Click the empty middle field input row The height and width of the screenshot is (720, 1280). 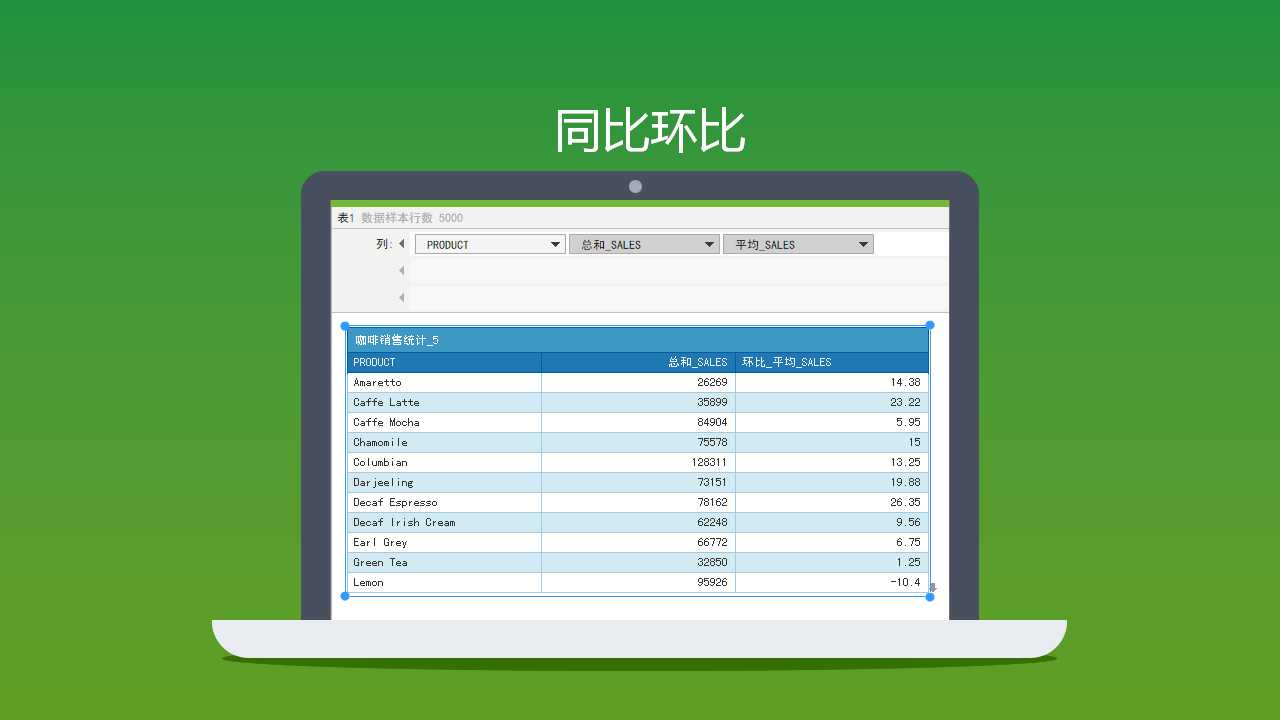coord(678,271)
